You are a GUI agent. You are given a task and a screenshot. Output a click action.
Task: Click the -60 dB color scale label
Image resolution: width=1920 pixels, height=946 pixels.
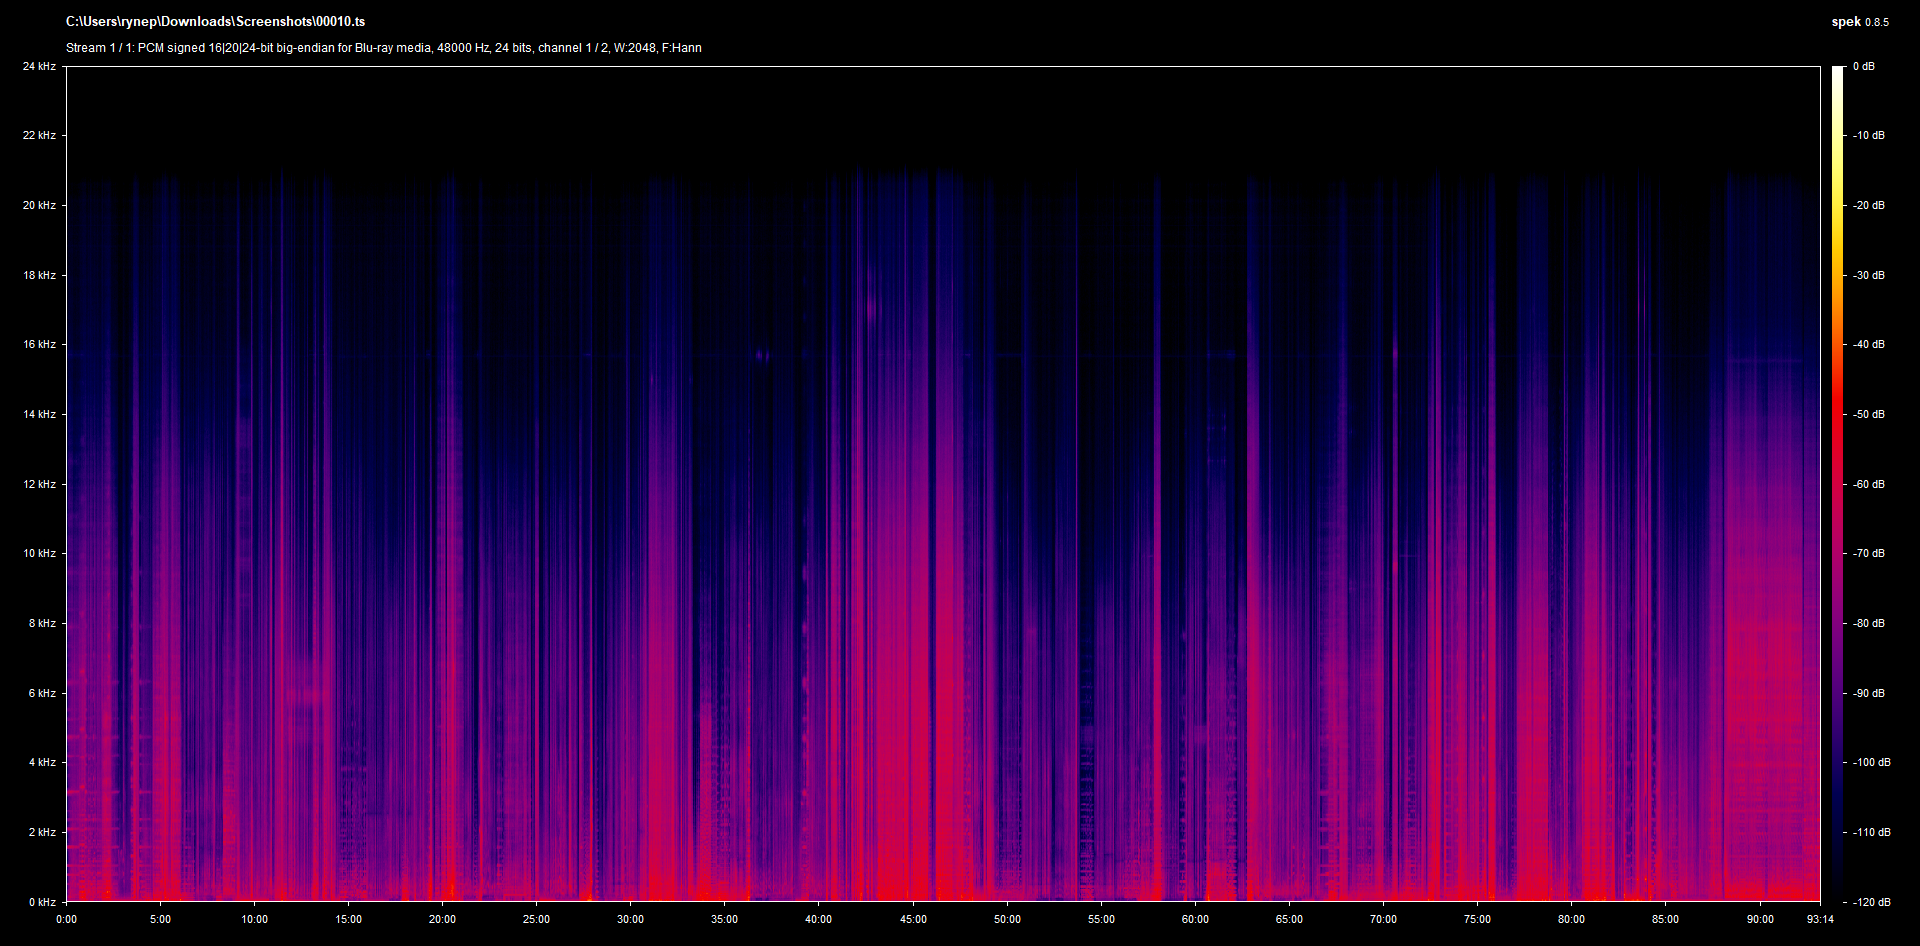pyautogui.click(x=1868, y=484)
